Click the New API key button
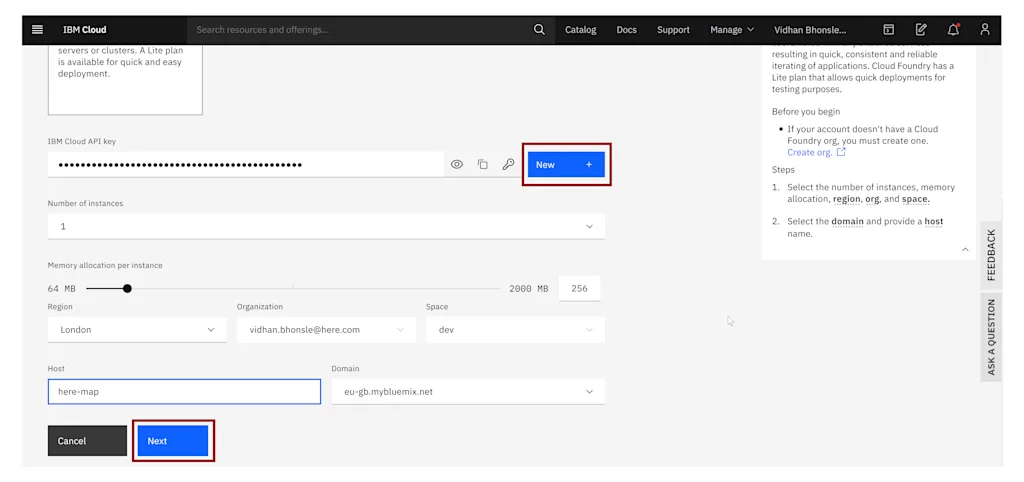 coord(566,165)
